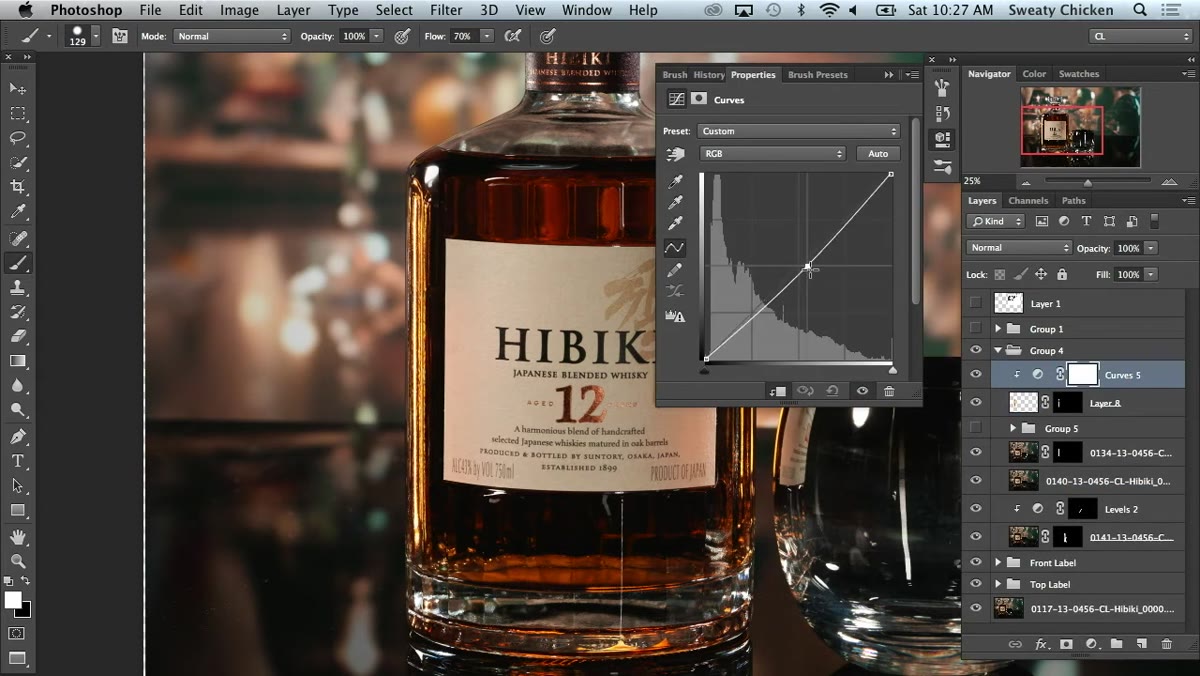Click the Auto button in Curves

point(878,154)
